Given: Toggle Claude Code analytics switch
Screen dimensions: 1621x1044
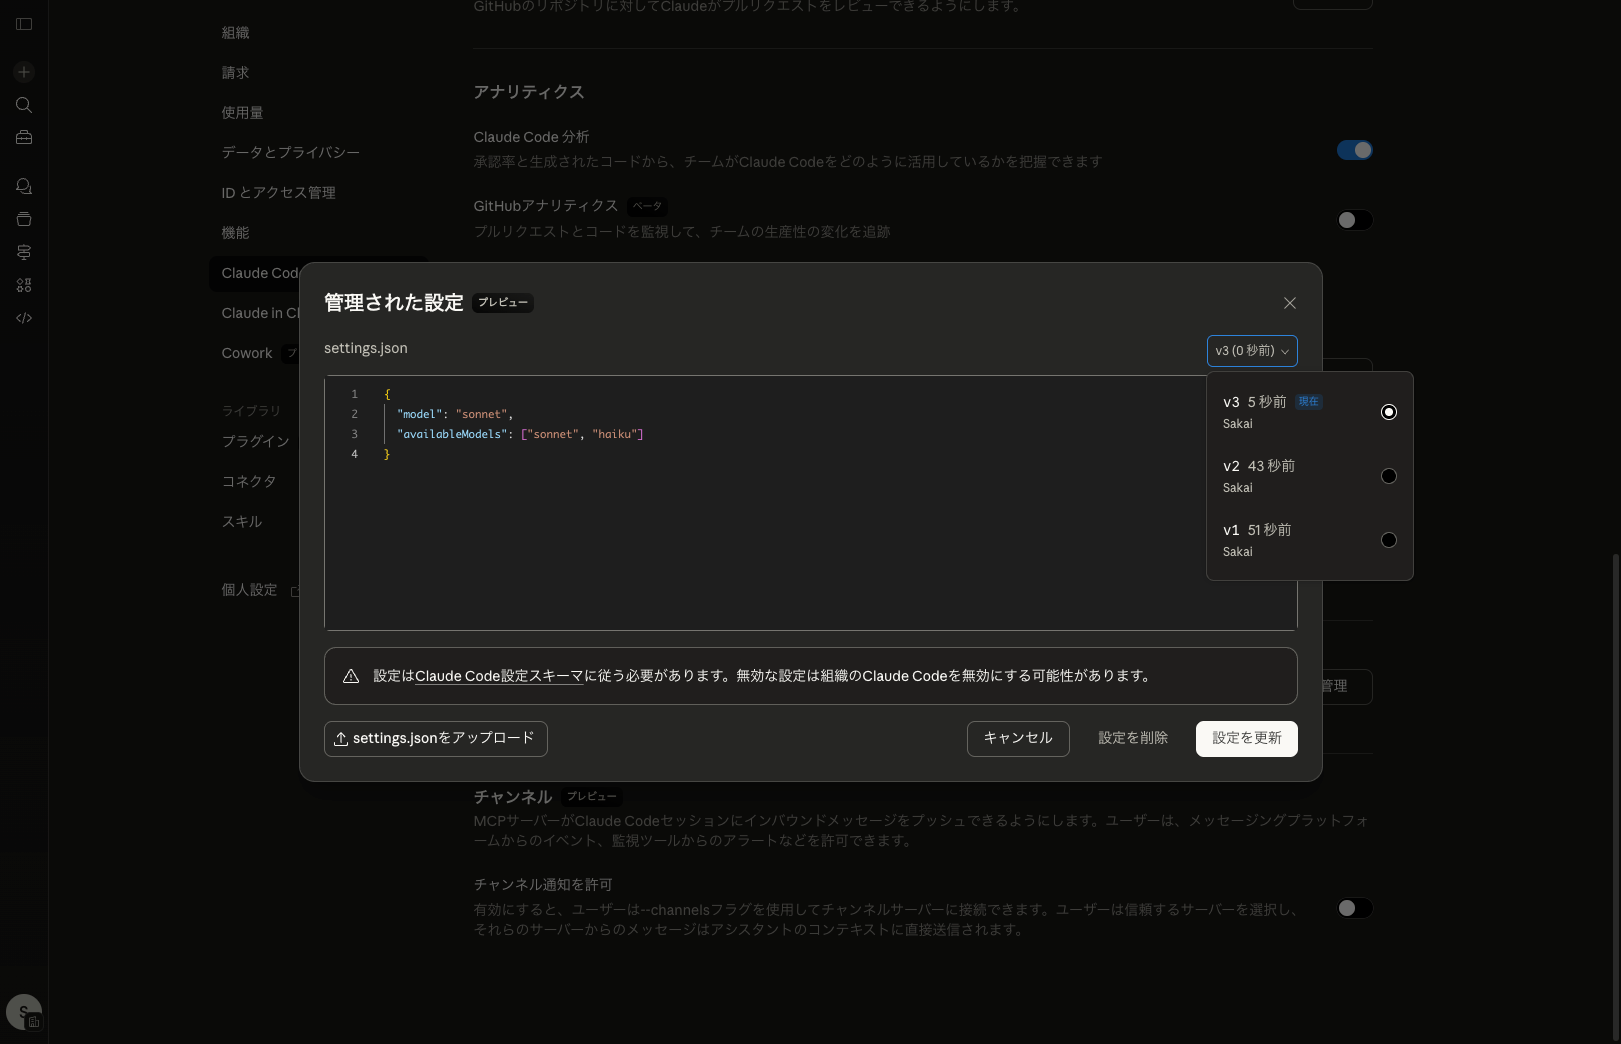Looking at the screenshot, I should (1354, 150).
